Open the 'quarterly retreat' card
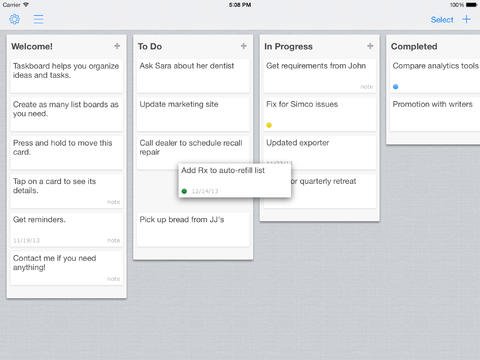Screen dimensions: 480x360 click(333, 191)
